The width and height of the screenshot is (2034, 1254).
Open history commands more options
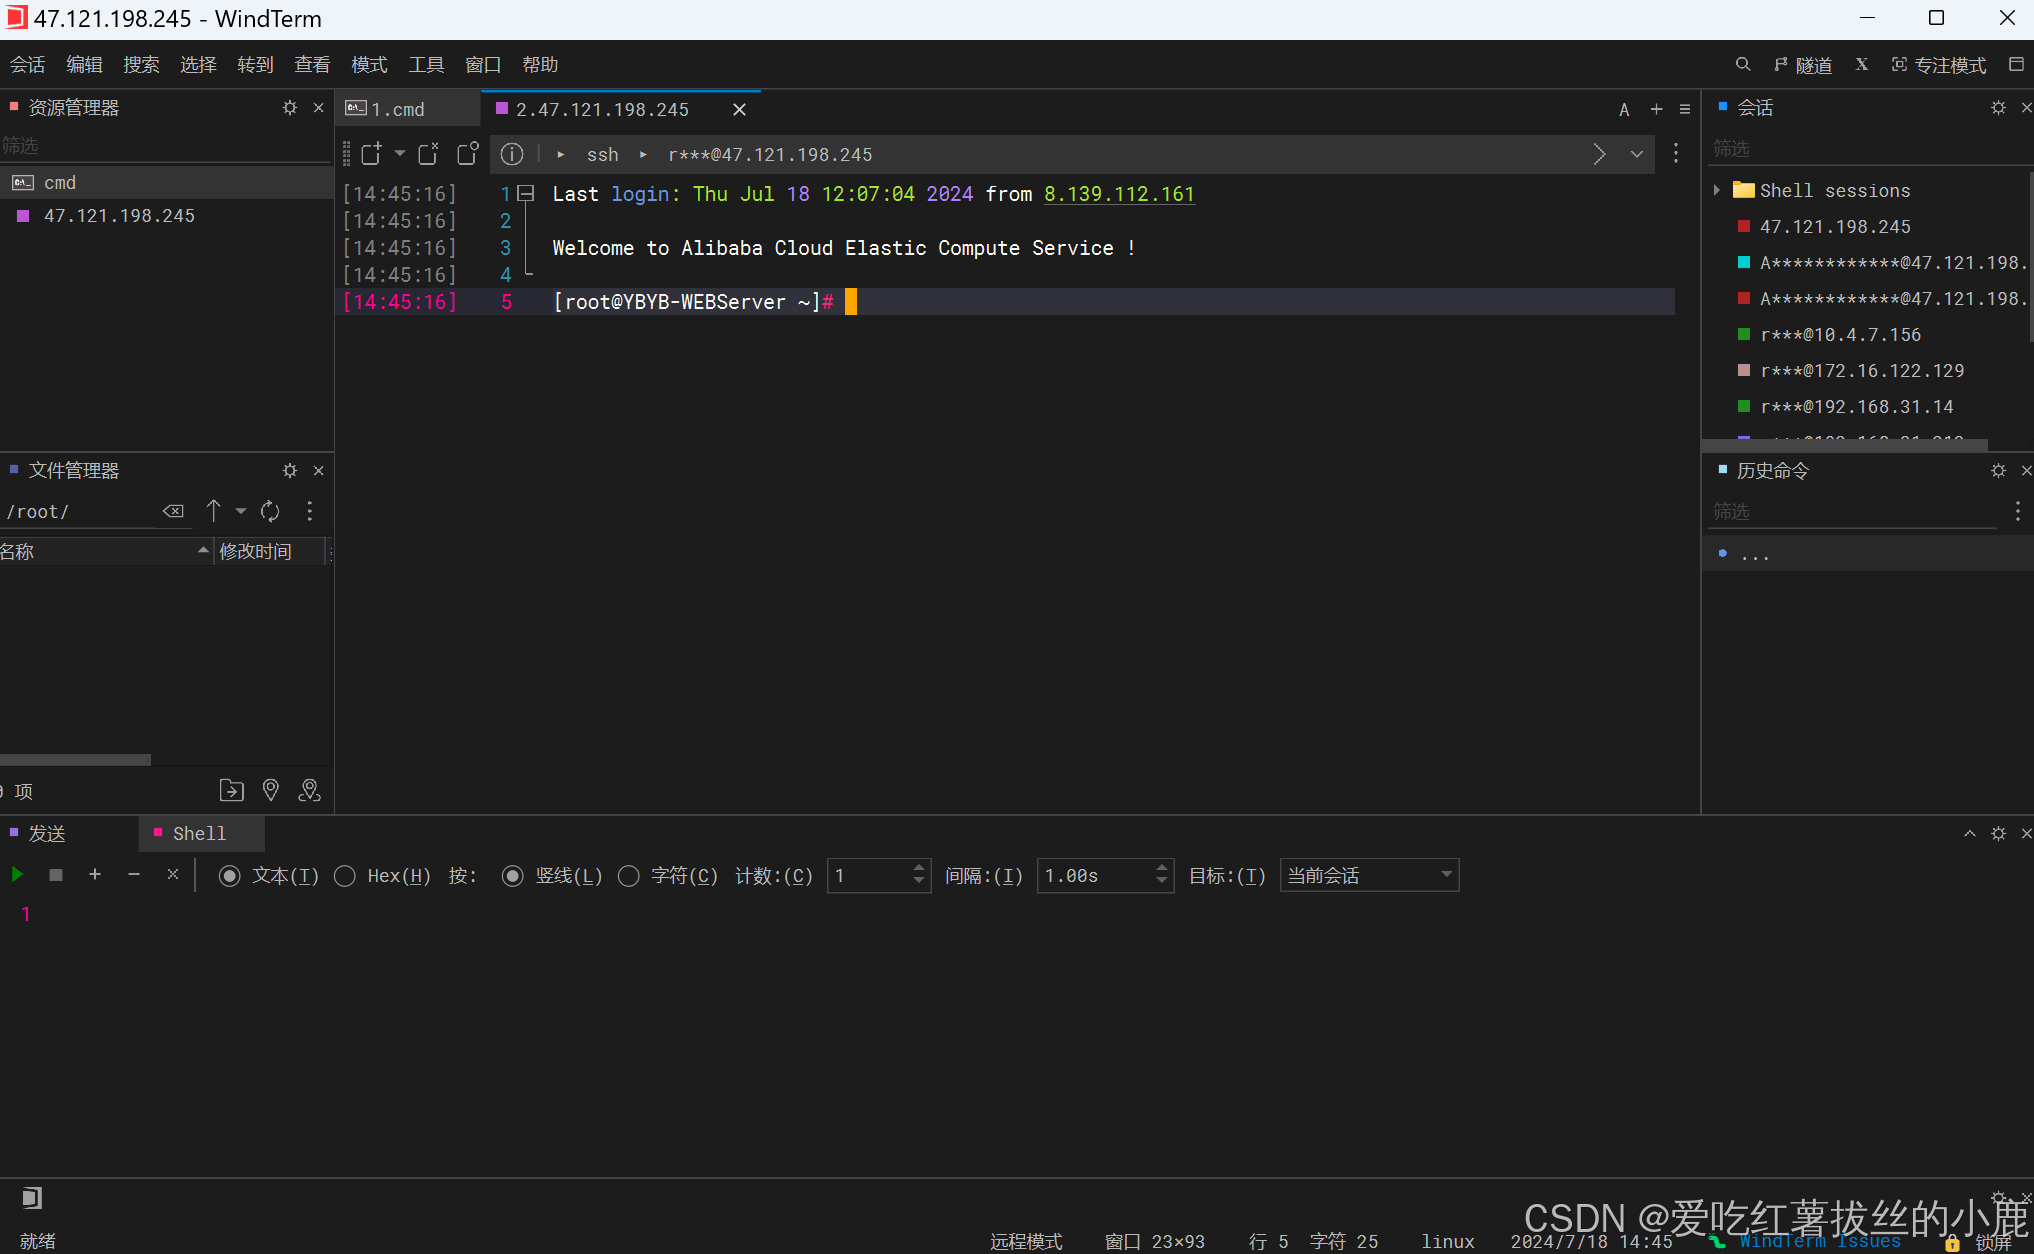click(2018, 512)
